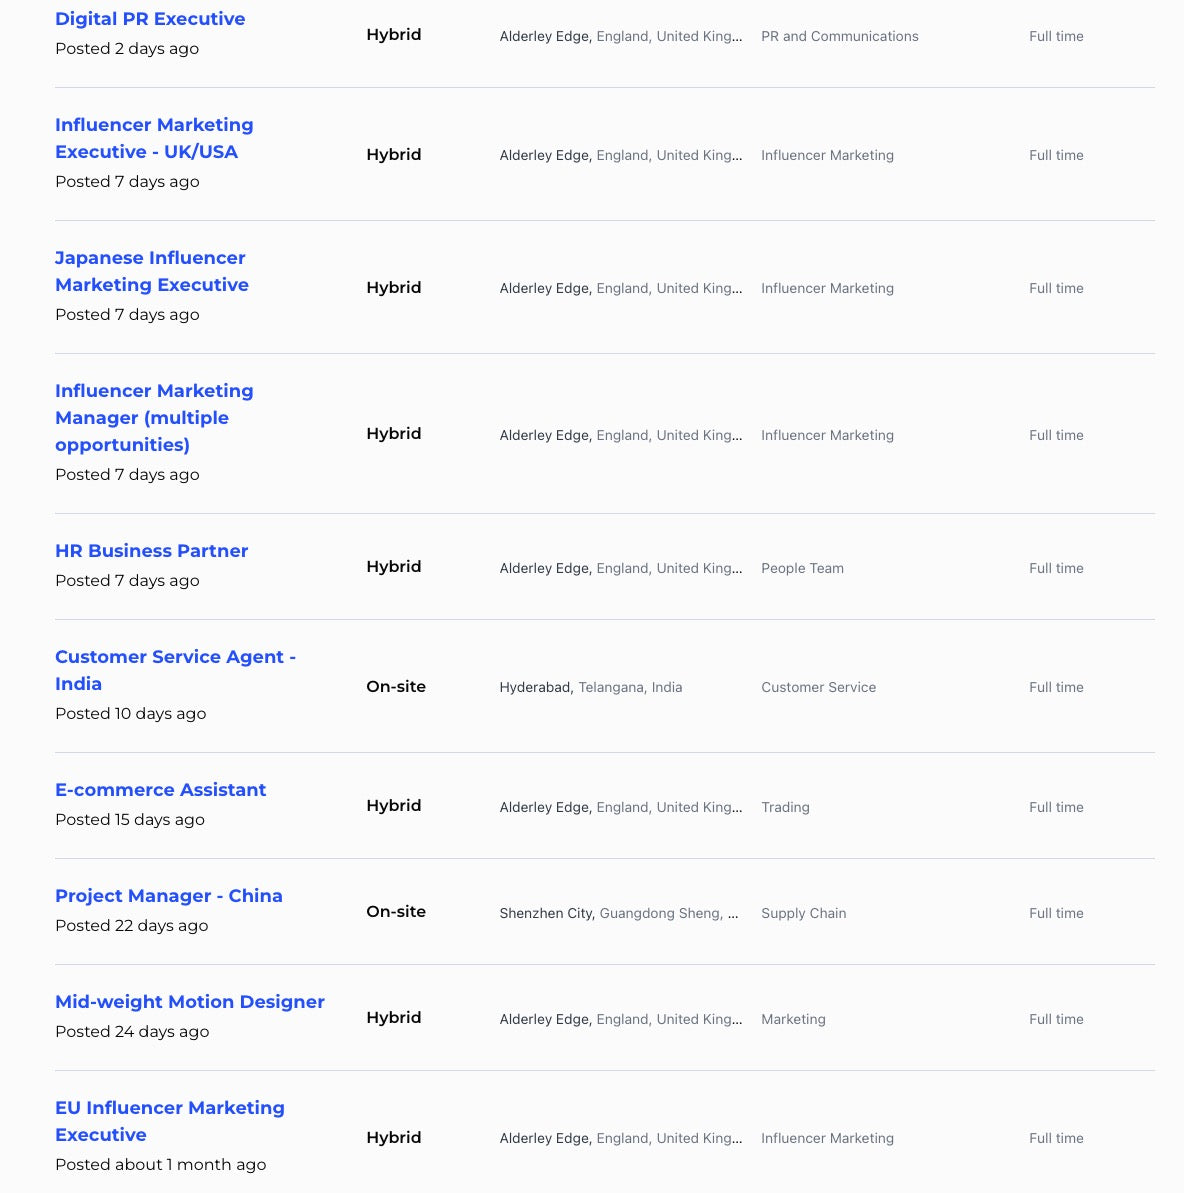Click the 'Posted about 1 month ago' text

point(160,1165)
